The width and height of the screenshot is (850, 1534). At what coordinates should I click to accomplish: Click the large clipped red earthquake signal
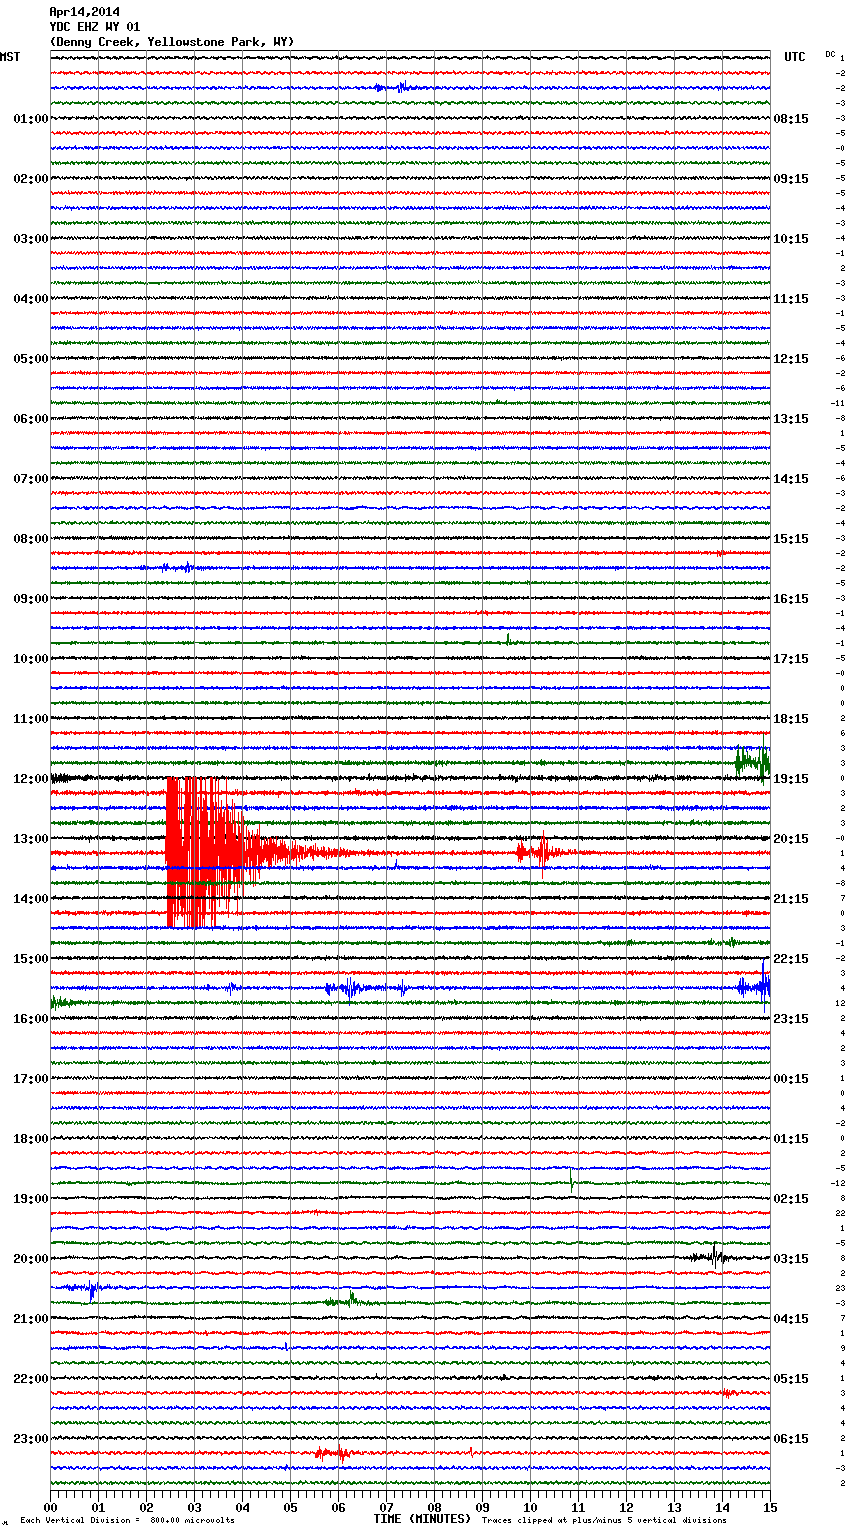[x=205, y=852]
